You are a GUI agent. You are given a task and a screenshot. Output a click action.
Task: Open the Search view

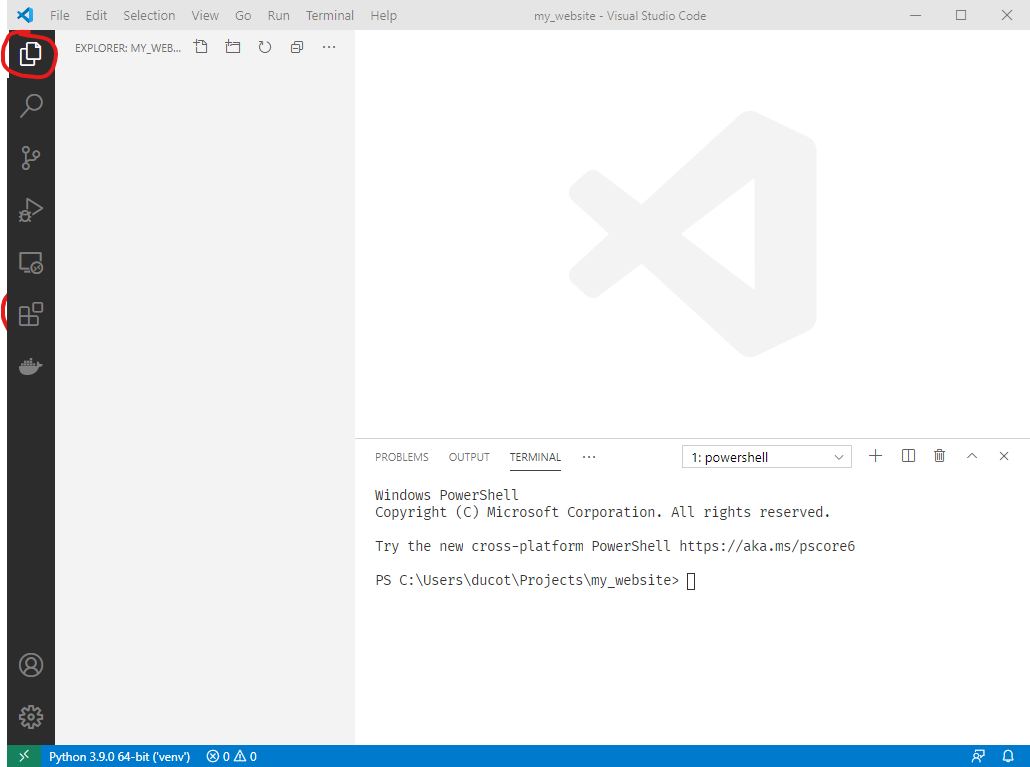coord(30,105)
